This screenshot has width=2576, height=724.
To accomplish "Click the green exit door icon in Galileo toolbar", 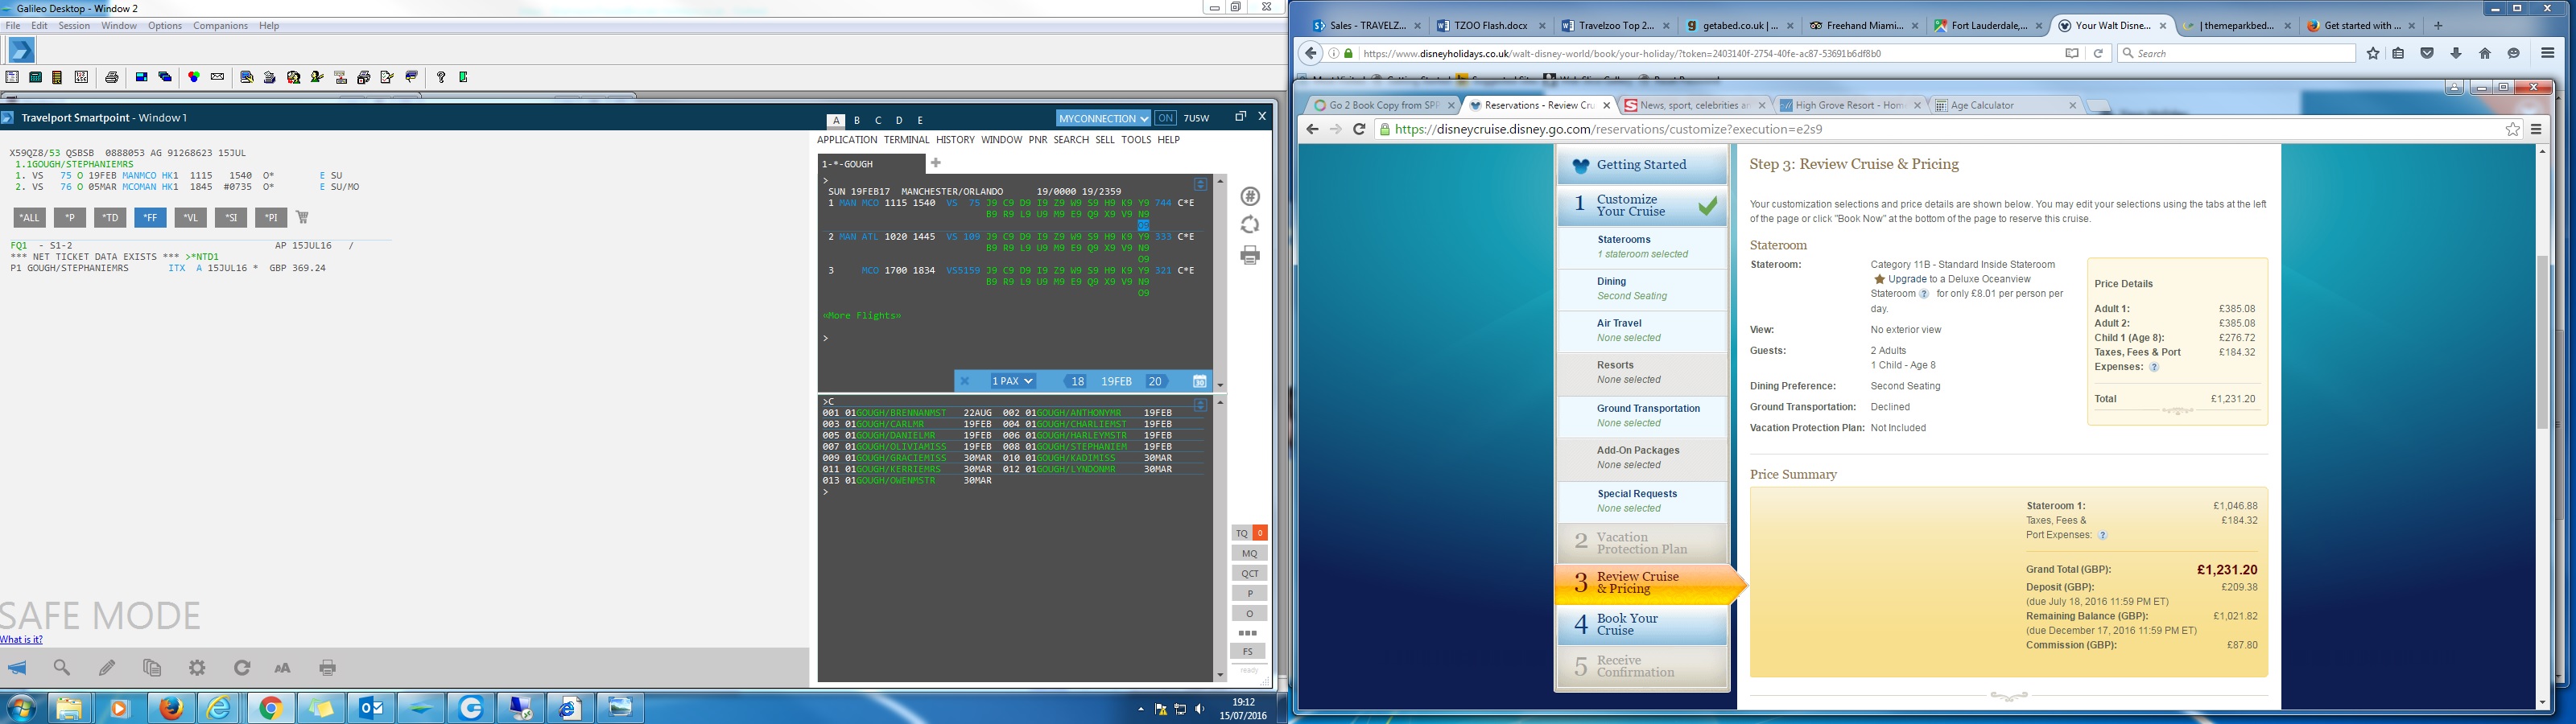I will pyautogui.click(x=463, y=77).
